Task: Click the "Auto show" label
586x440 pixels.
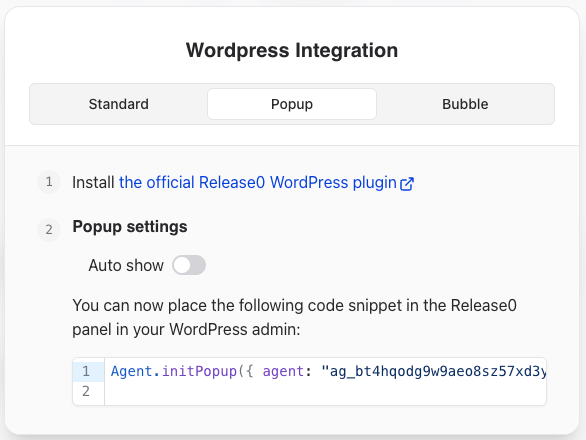Action: (x=126, y=265)
